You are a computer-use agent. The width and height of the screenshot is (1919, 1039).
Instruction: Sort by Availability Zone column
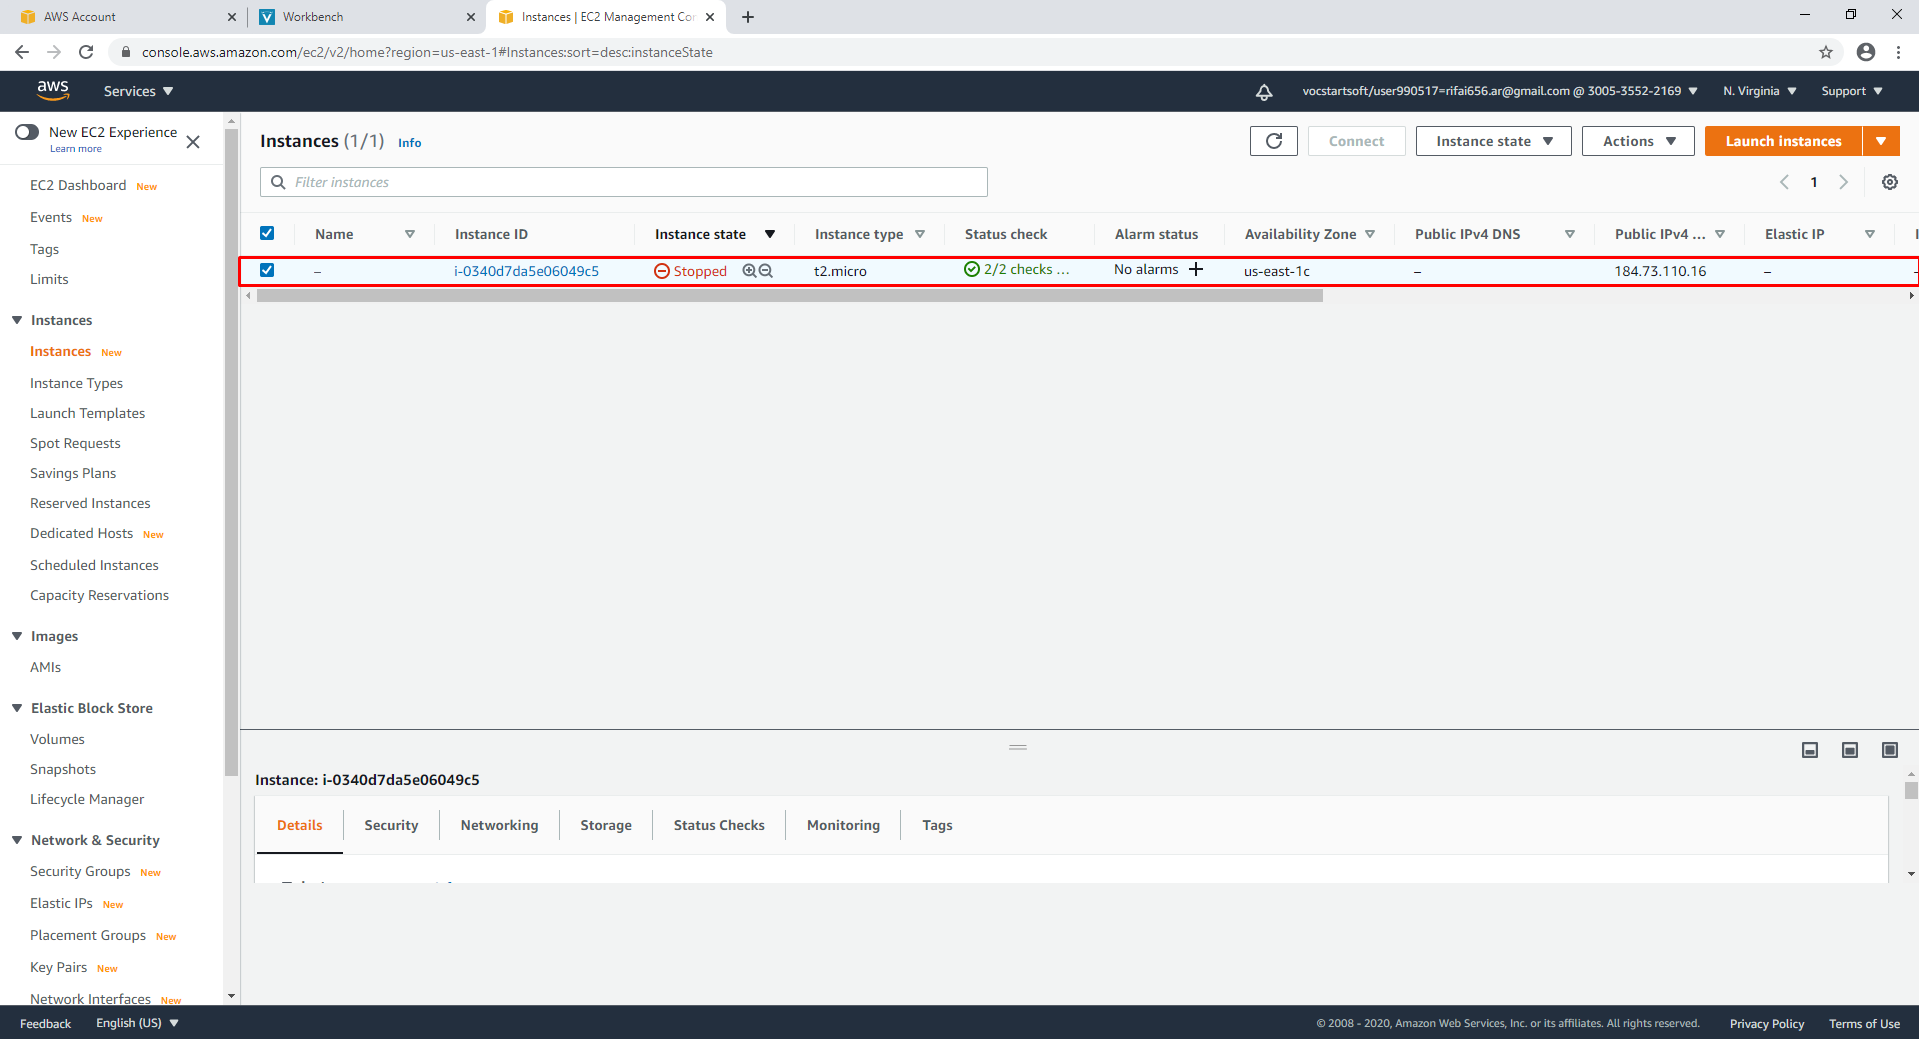tap(1309, 234)
